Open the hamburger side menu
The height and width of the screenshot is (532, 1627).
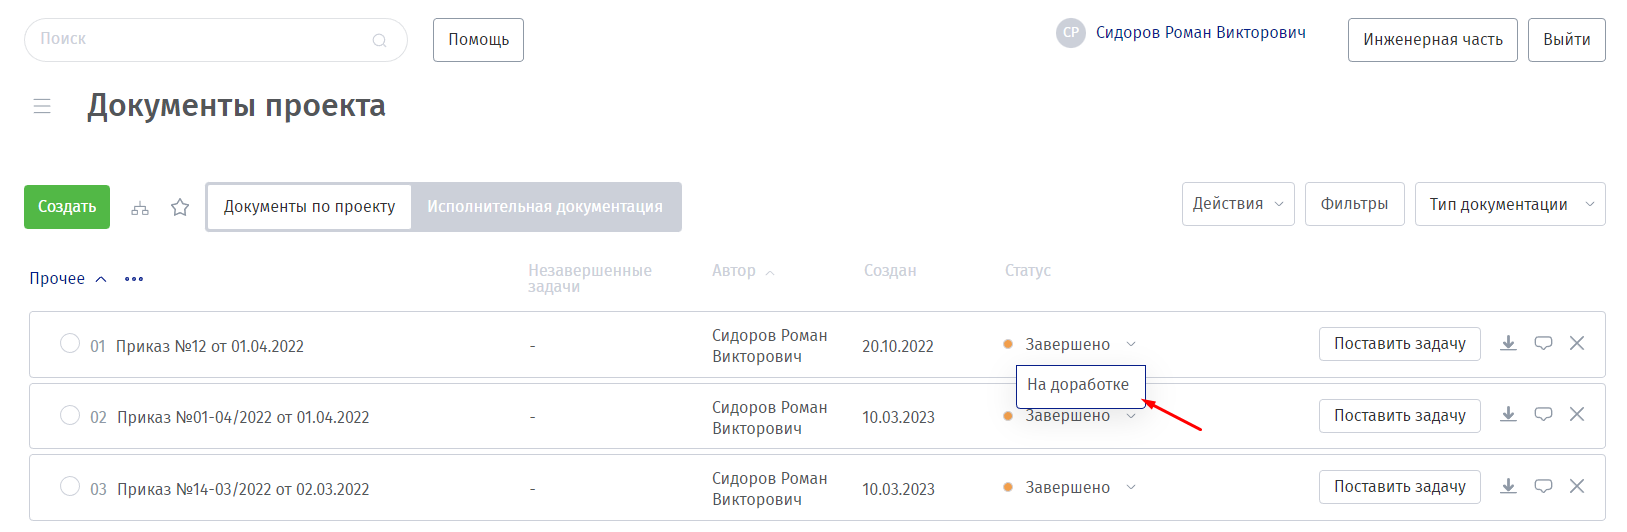(42, 106)
